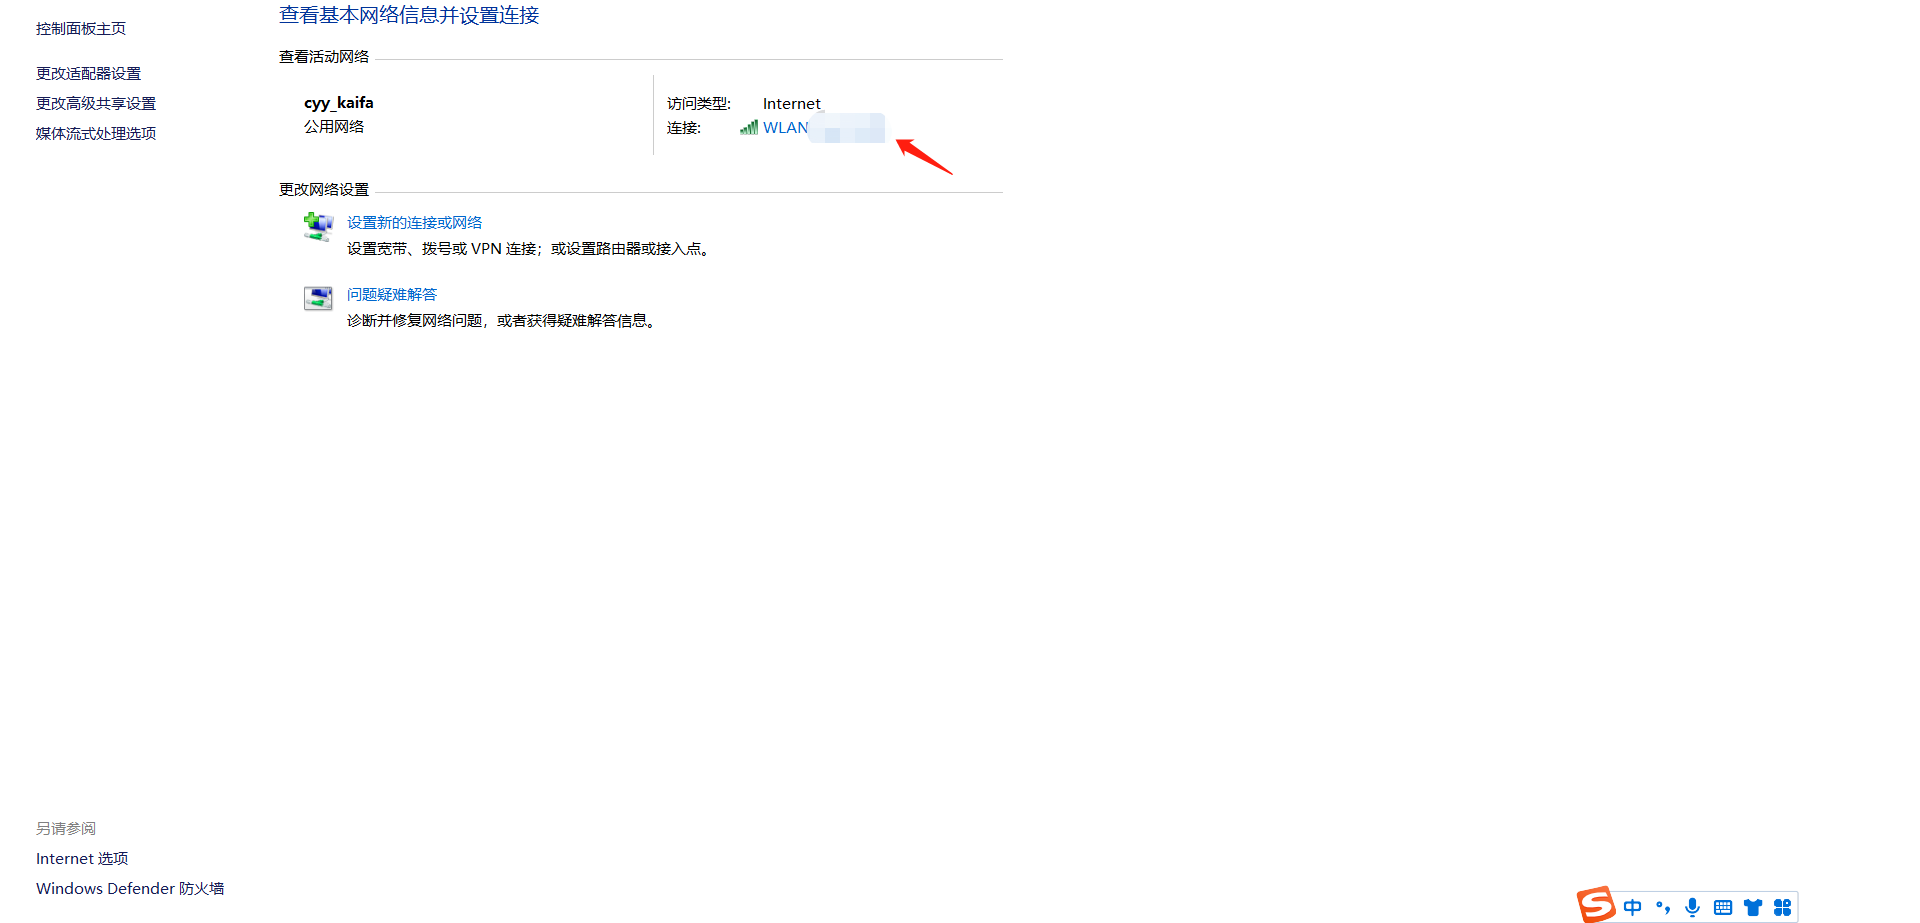
Task: Click the Sogou input method logo
Action: pyautogui.click(x=1596, y=905)
